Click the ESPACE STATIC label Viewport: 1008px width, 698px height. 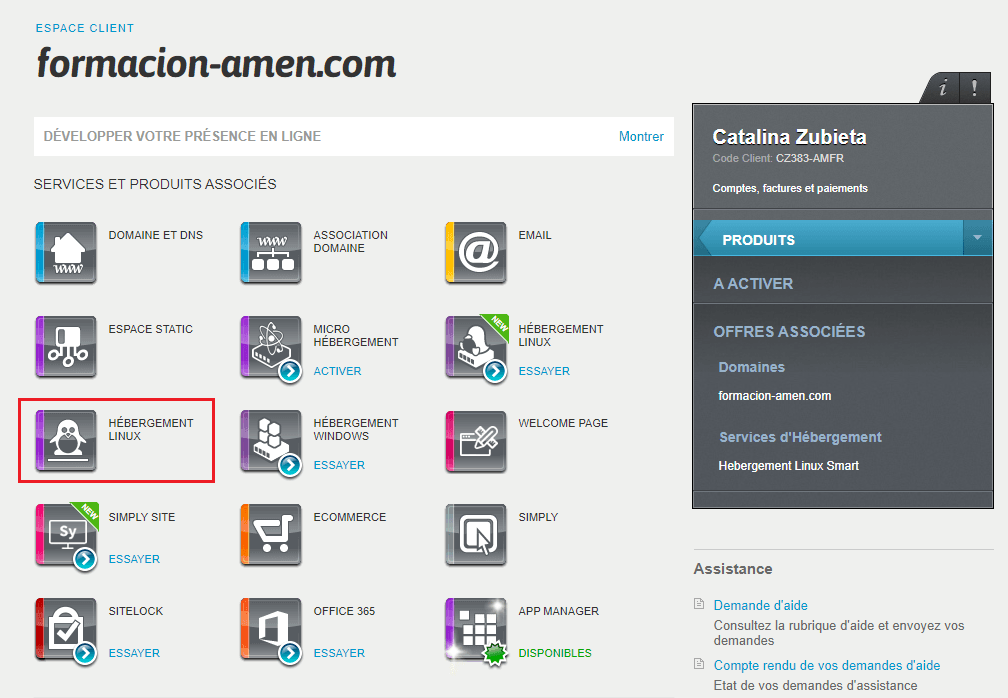coord(150,329)
